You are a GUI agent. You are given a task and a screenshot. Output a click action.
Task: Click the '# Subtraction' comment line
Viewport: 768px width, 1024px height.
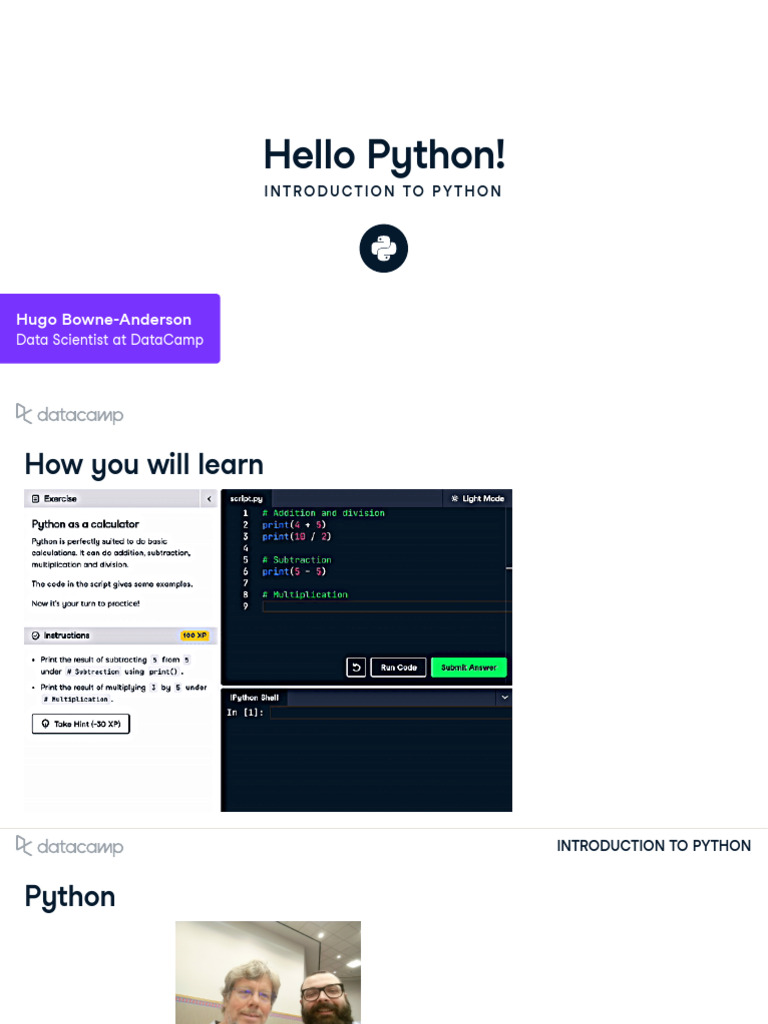(x=296, y=560)
